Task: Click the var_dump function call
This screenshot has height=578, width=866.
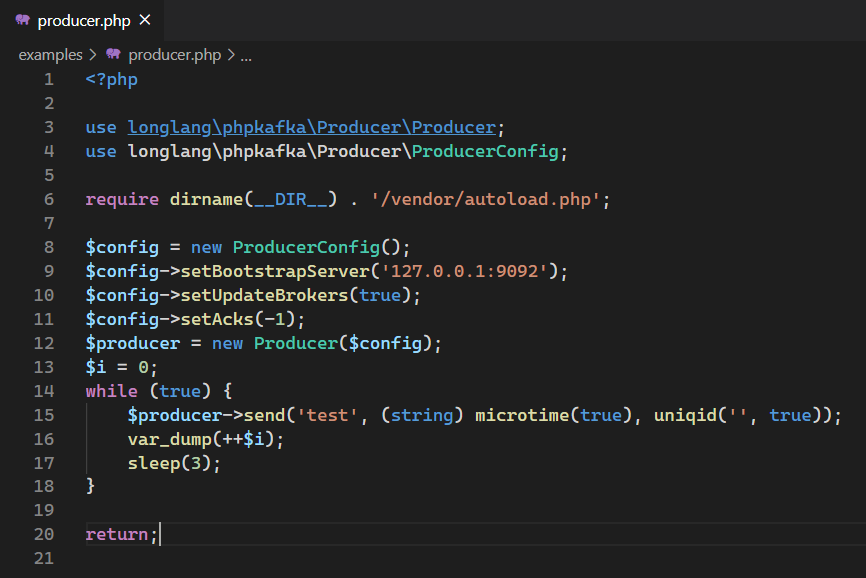Action: point(170,439)
